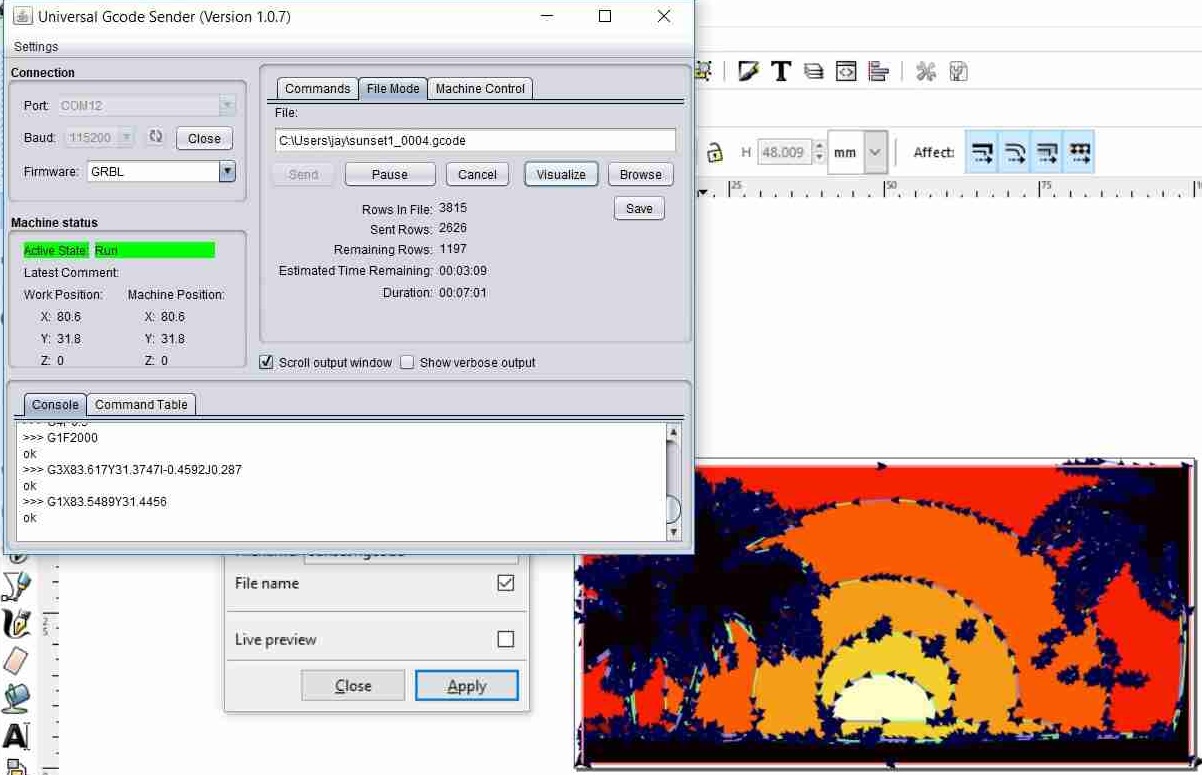The height and width of the screenshot is (775, 1202).
Task: Open the Baud 115200 dropdown
Action: click(x=126, y=138)
